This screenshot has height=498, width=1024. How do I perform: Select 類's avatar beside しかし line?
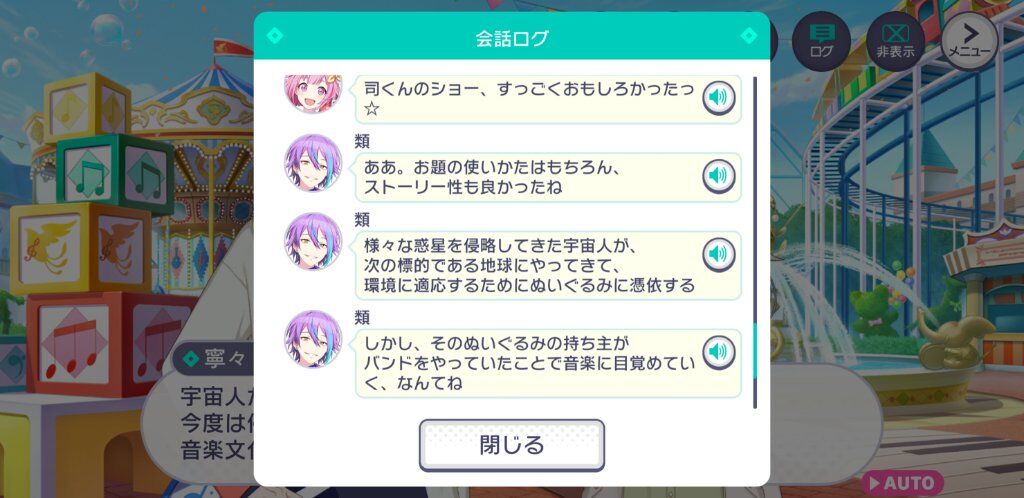313,339
